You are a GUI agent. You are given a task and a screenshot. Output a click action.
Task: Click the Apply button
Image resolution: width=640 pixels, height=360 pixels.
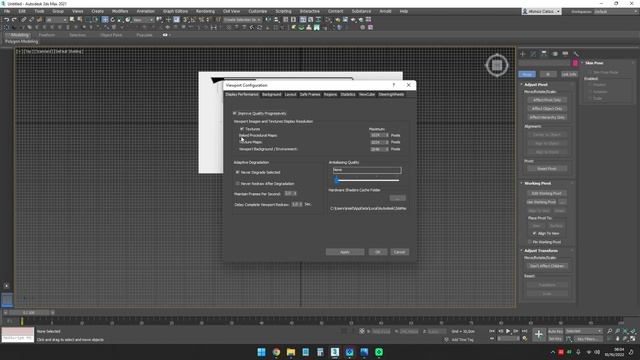click(x=345, y=252)
